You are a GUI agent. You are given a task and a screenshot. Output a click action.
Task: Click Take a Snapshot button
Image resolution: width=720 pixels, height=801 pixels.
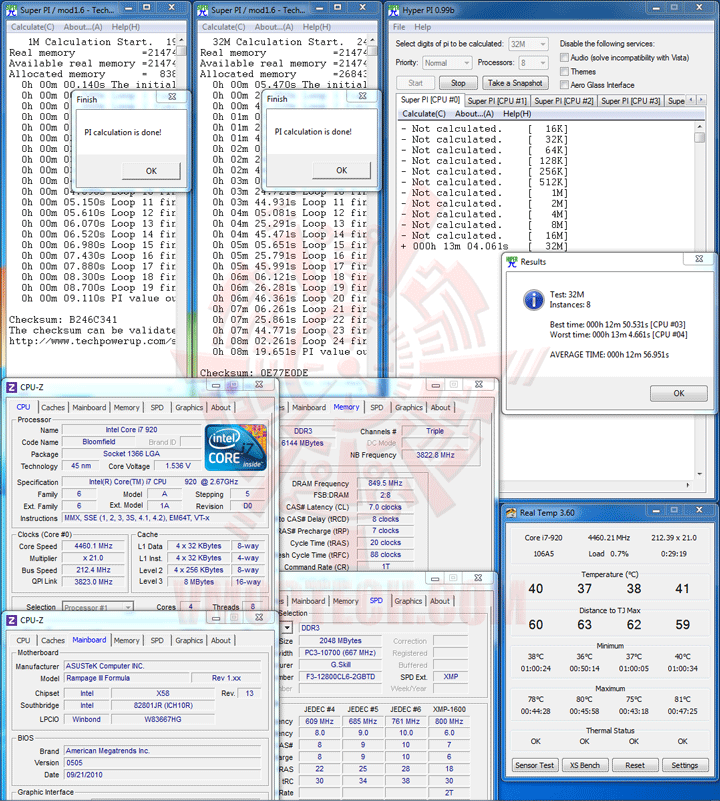tap(515, 83)
